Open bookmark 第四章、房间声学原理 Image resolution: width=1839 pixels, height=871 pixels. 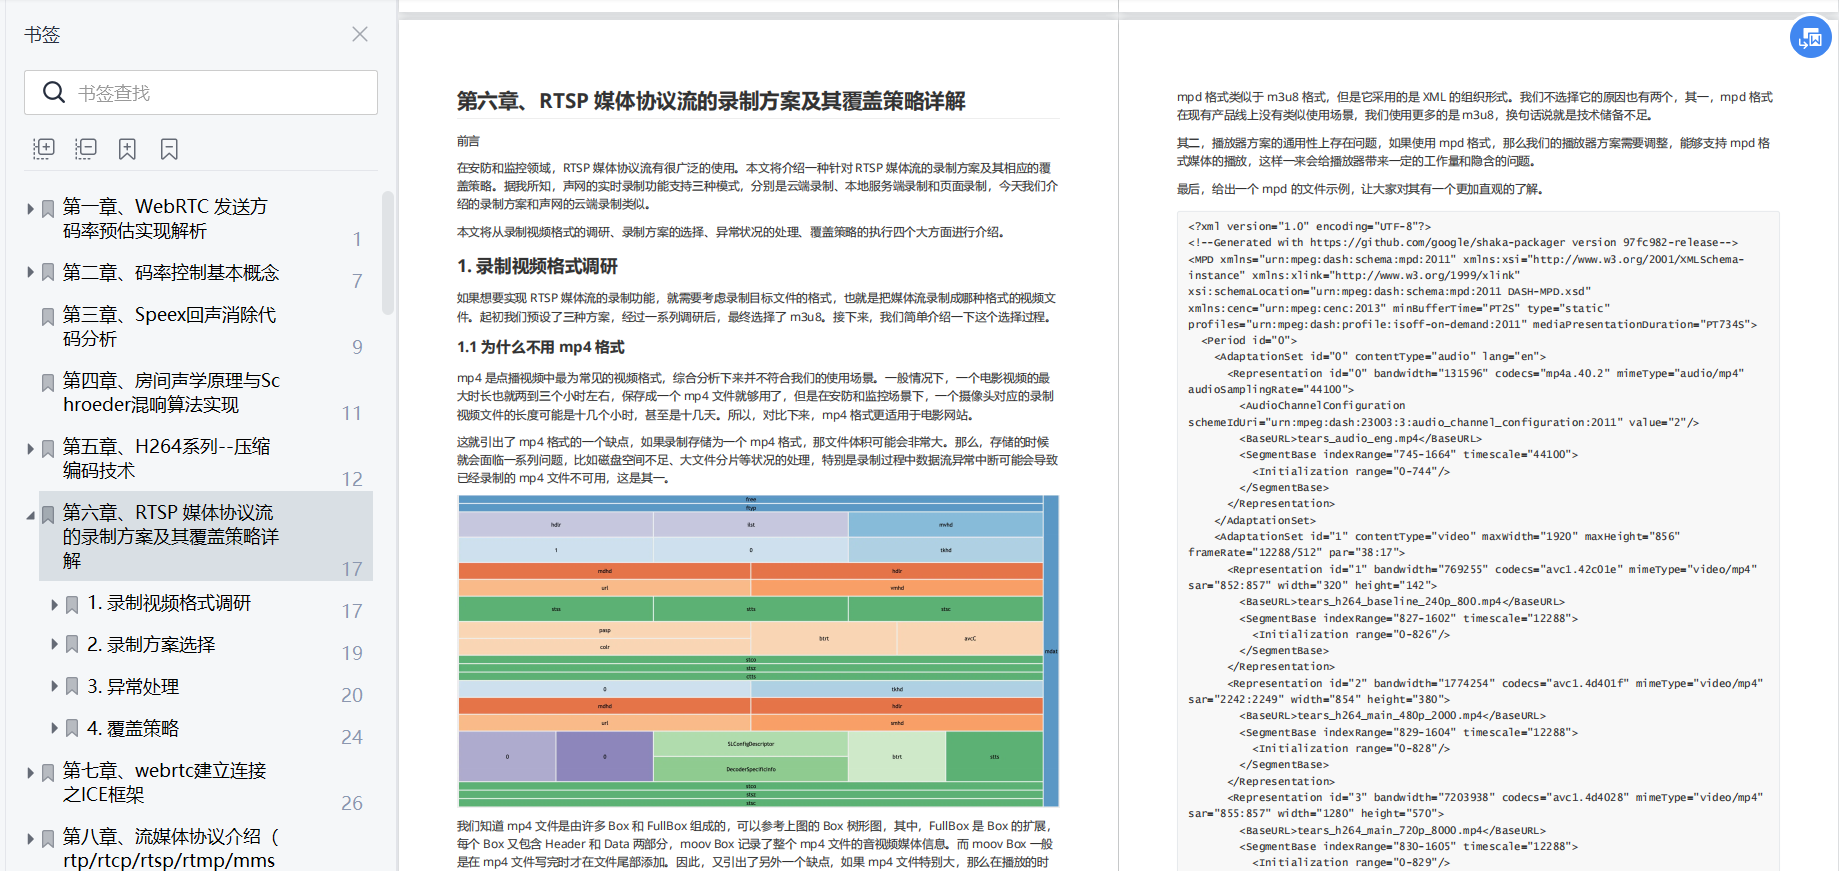(x=171, y=392)
